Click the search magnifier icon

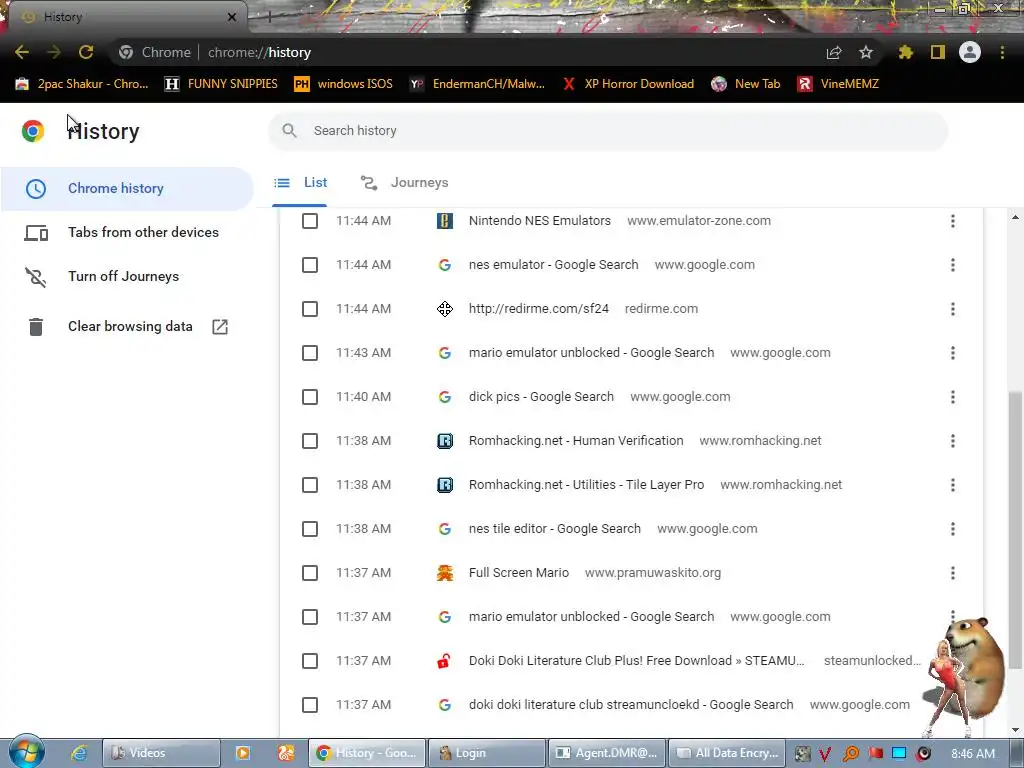point(289,131)
